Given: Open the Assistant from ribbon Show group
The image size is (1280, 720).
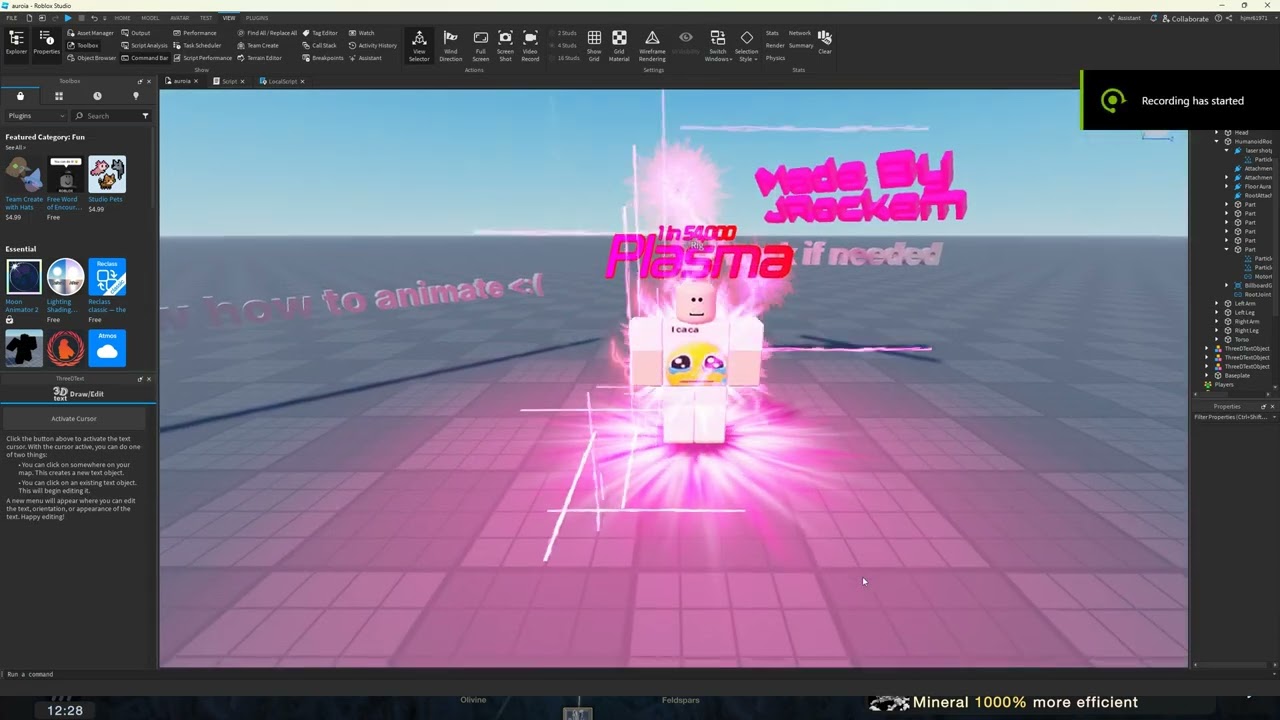Looking at the screenshot, I should (x=366, y=58).
